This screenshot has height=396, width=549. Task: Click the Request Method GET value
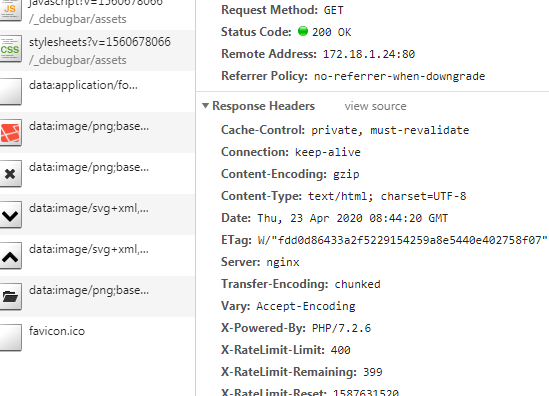pyautogui.click(x=334, y=10)
